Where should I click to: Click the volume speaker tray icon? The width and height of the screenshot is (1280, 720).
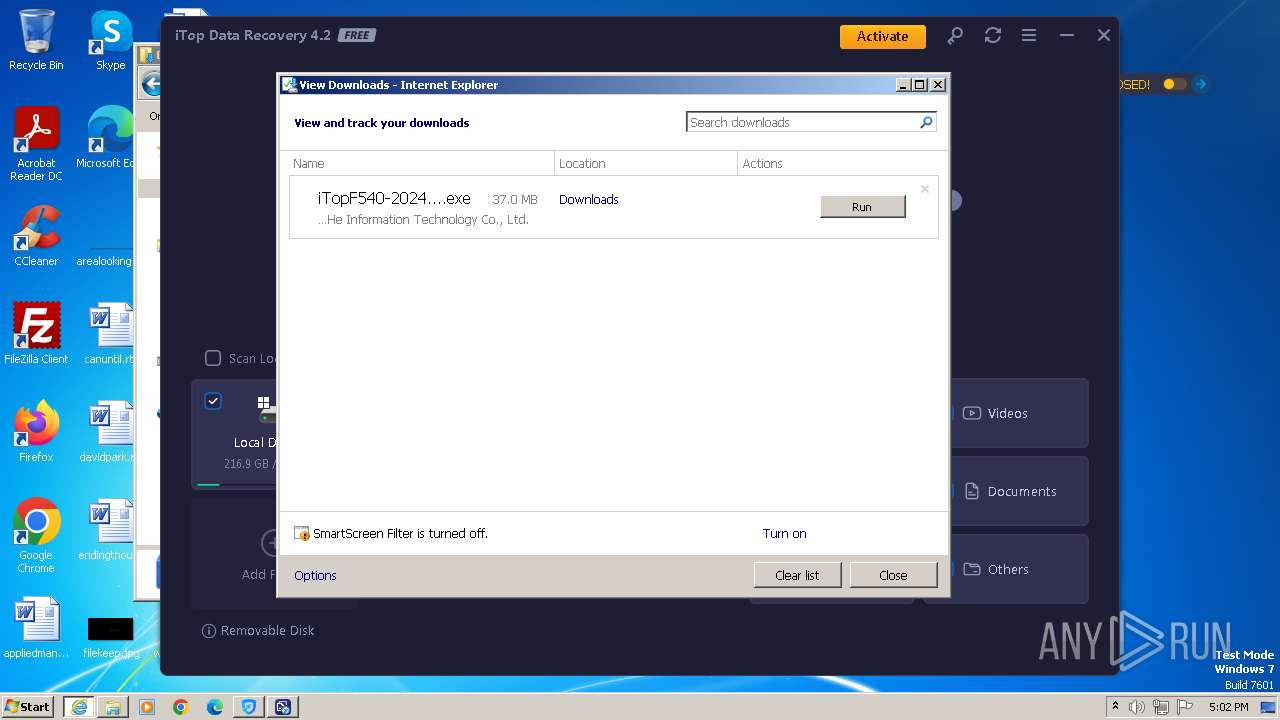pyautogui.click(x=1137, y=707)
